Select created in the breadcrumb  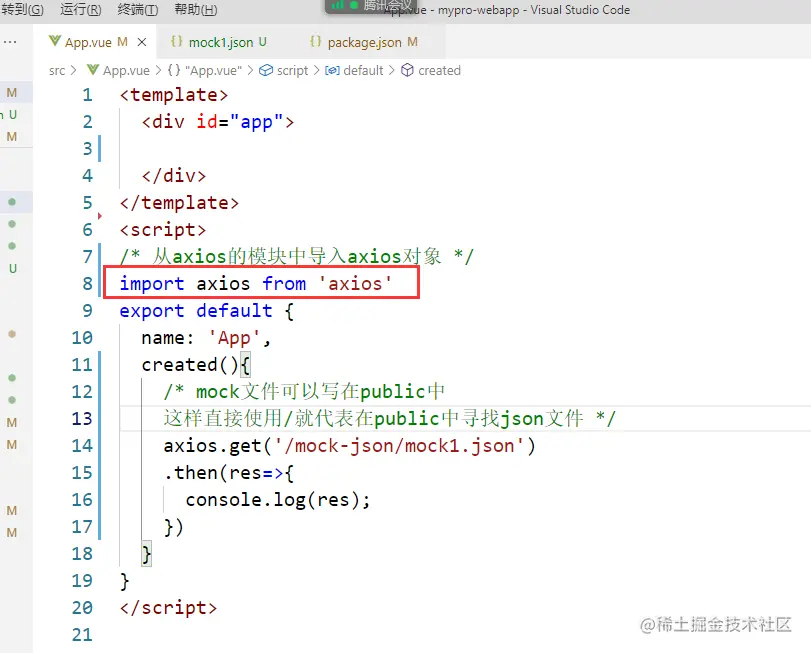point(439,70)
